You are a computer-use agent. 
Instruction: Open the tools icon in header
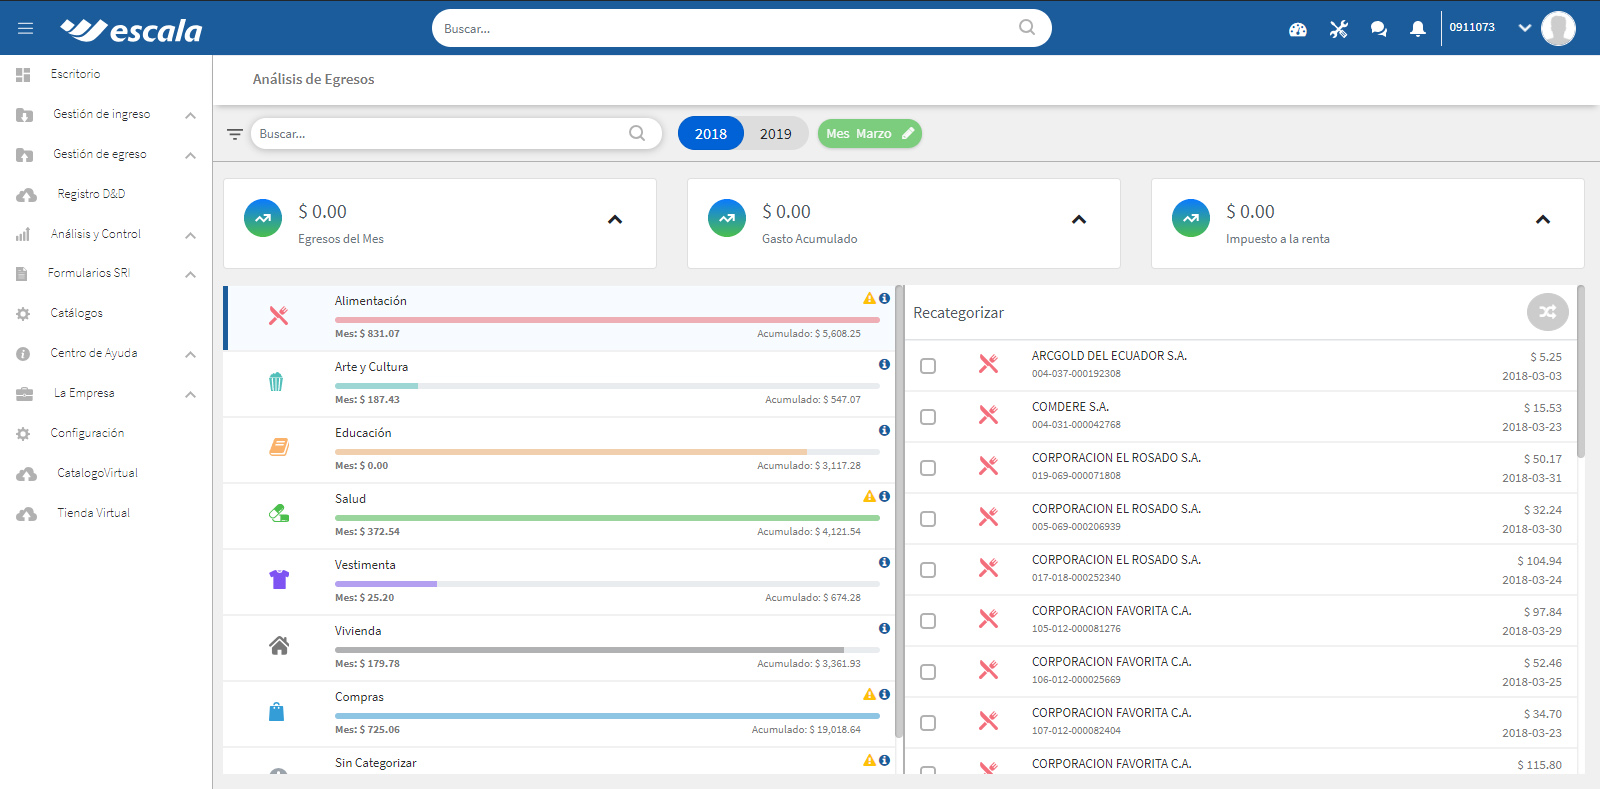point(1339,29)
